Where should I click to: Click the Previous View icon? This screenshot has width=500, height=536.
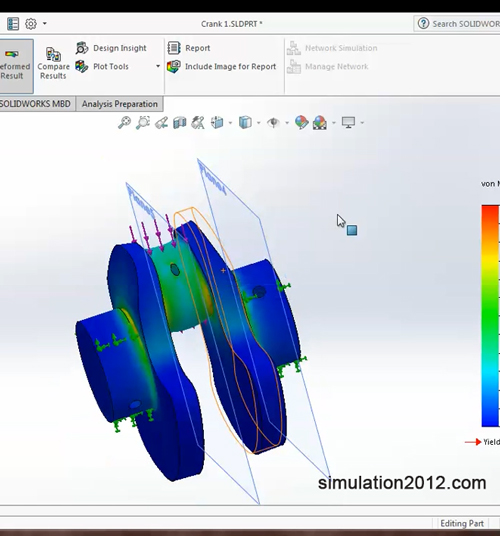161,123
